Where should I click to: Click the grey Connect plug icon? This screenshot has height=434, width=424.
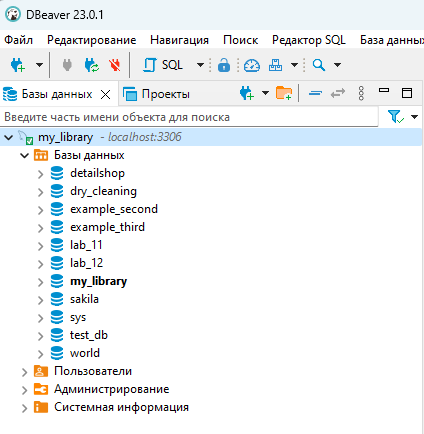(x=67, y=65)
